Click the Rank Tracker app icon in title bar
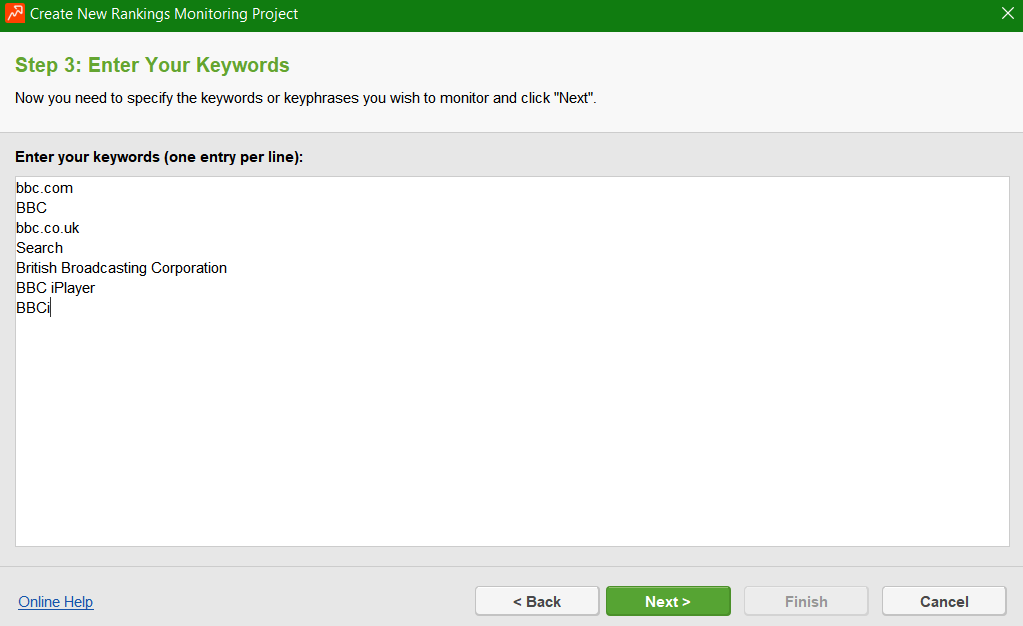This screenshot has height=626, width=1023. pyautogui.click(x=15, y=15)
